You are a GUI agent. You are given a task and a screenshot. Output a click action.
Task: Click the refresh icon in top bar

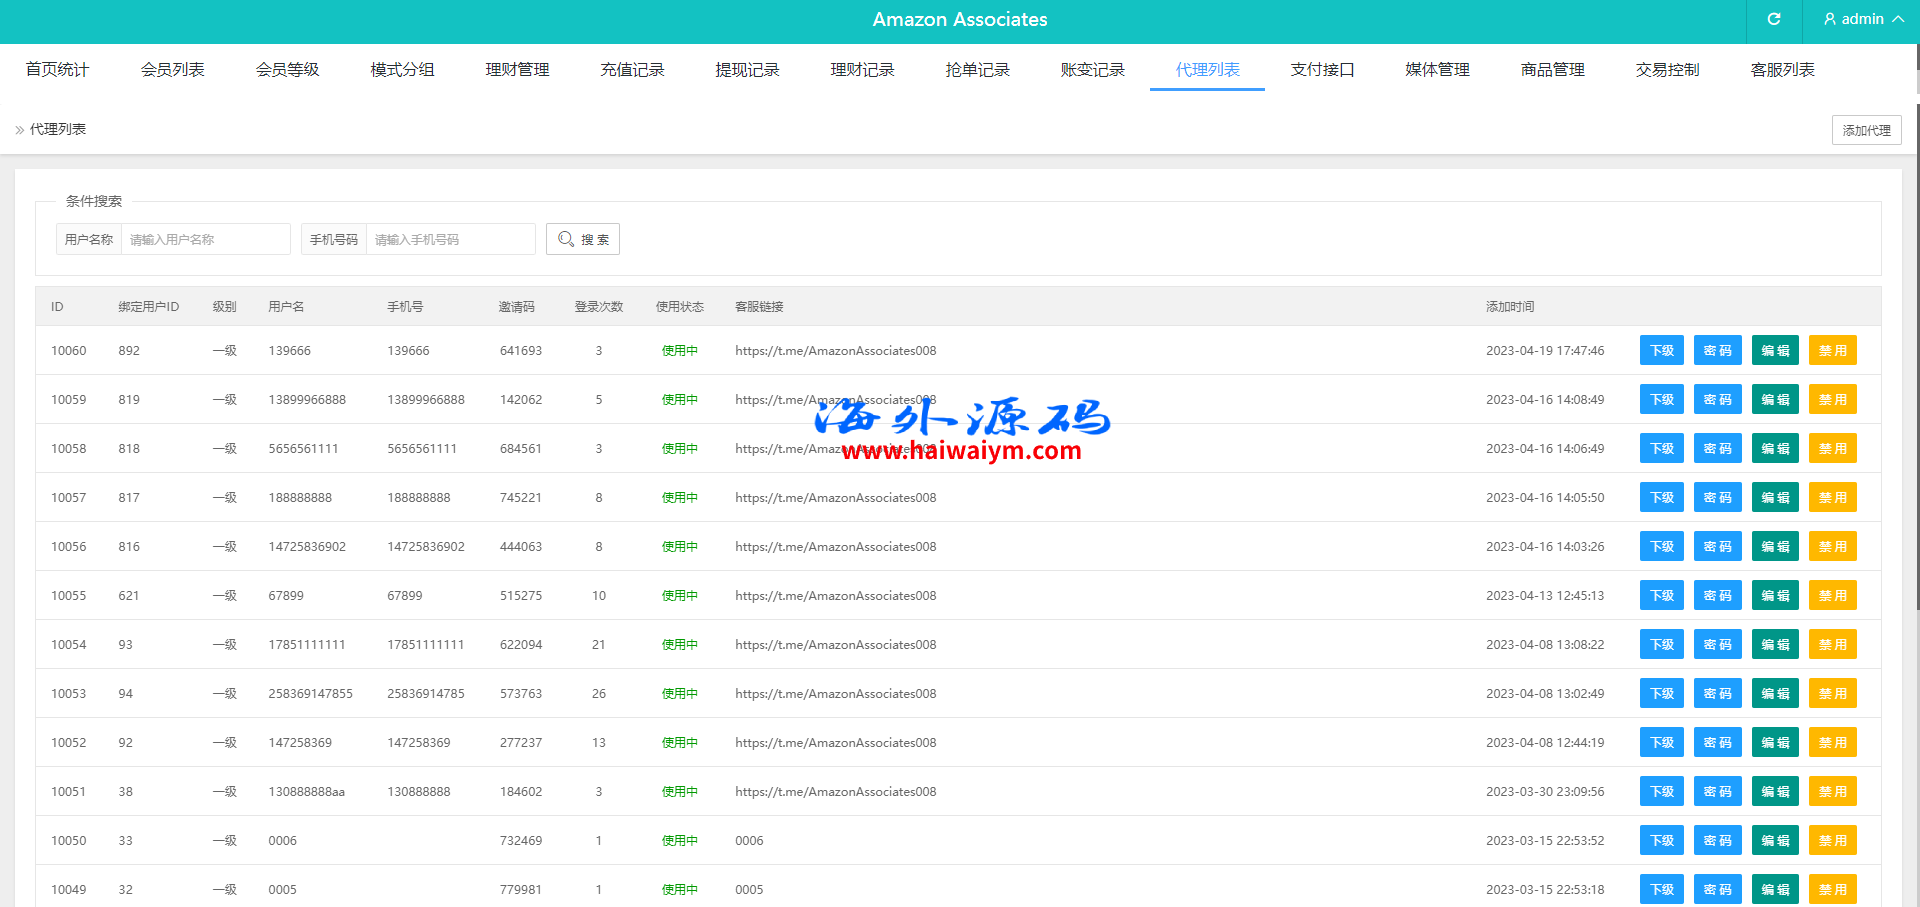pyautogui.click(x=1774, y=19)
